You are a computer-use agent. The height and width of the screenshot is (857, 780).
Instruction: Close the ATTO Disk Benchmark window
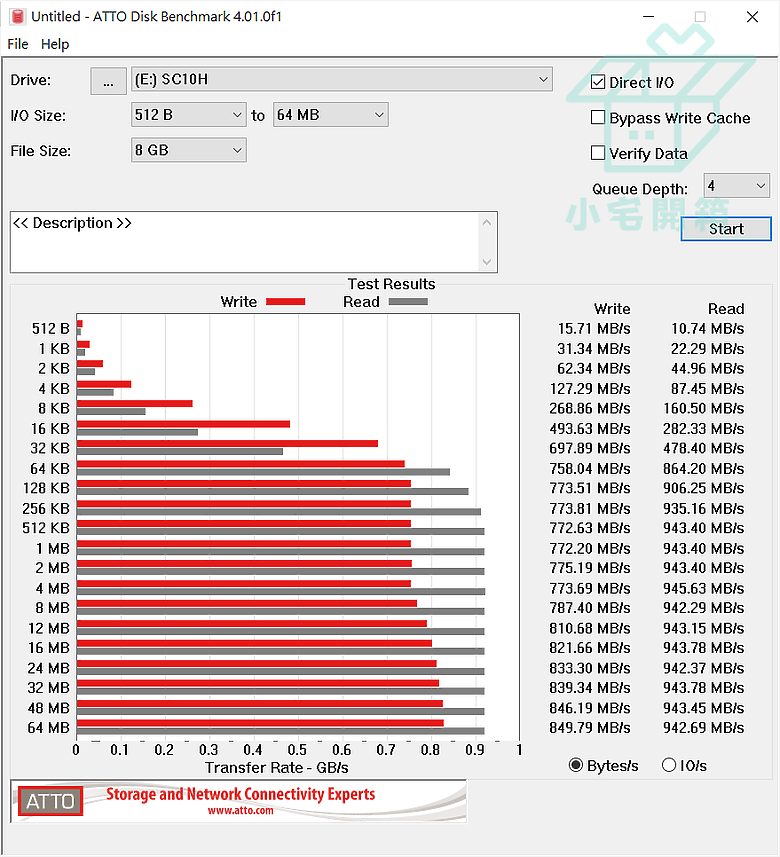coord(752,17)
